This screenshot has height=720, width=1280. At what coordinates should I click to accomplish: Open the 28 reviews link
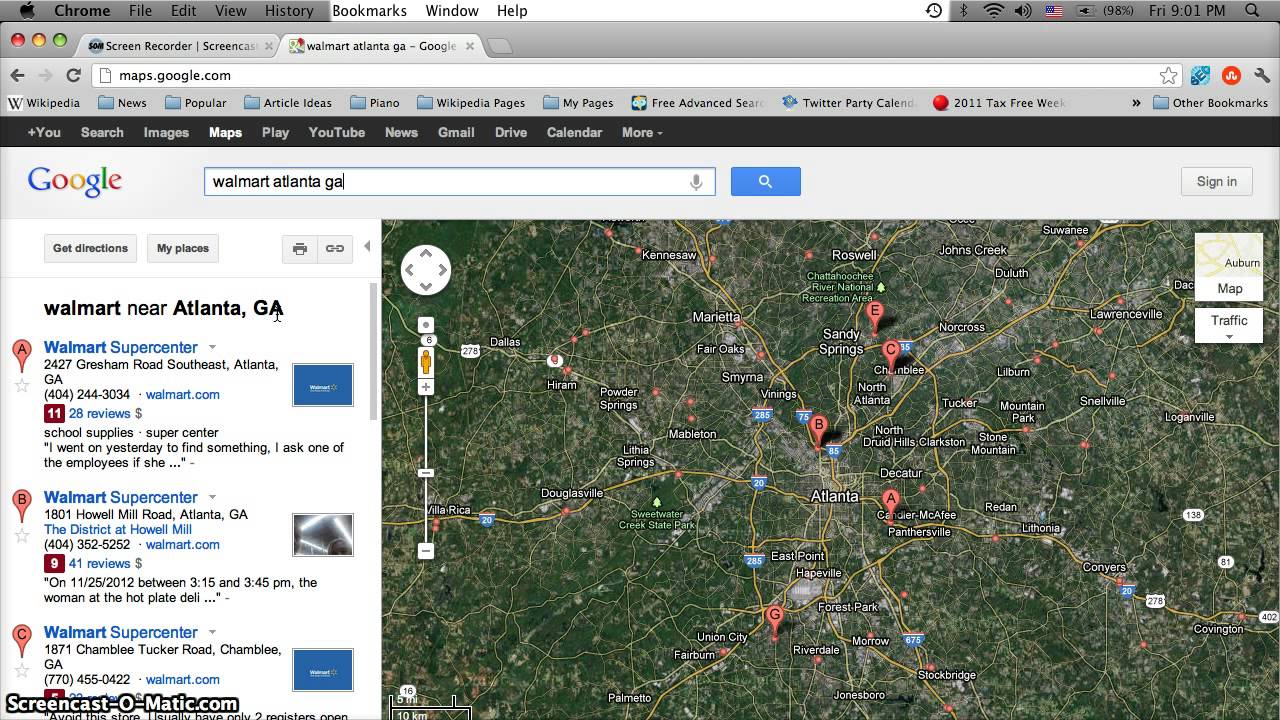pyautogui.click(x=100, y=413)
